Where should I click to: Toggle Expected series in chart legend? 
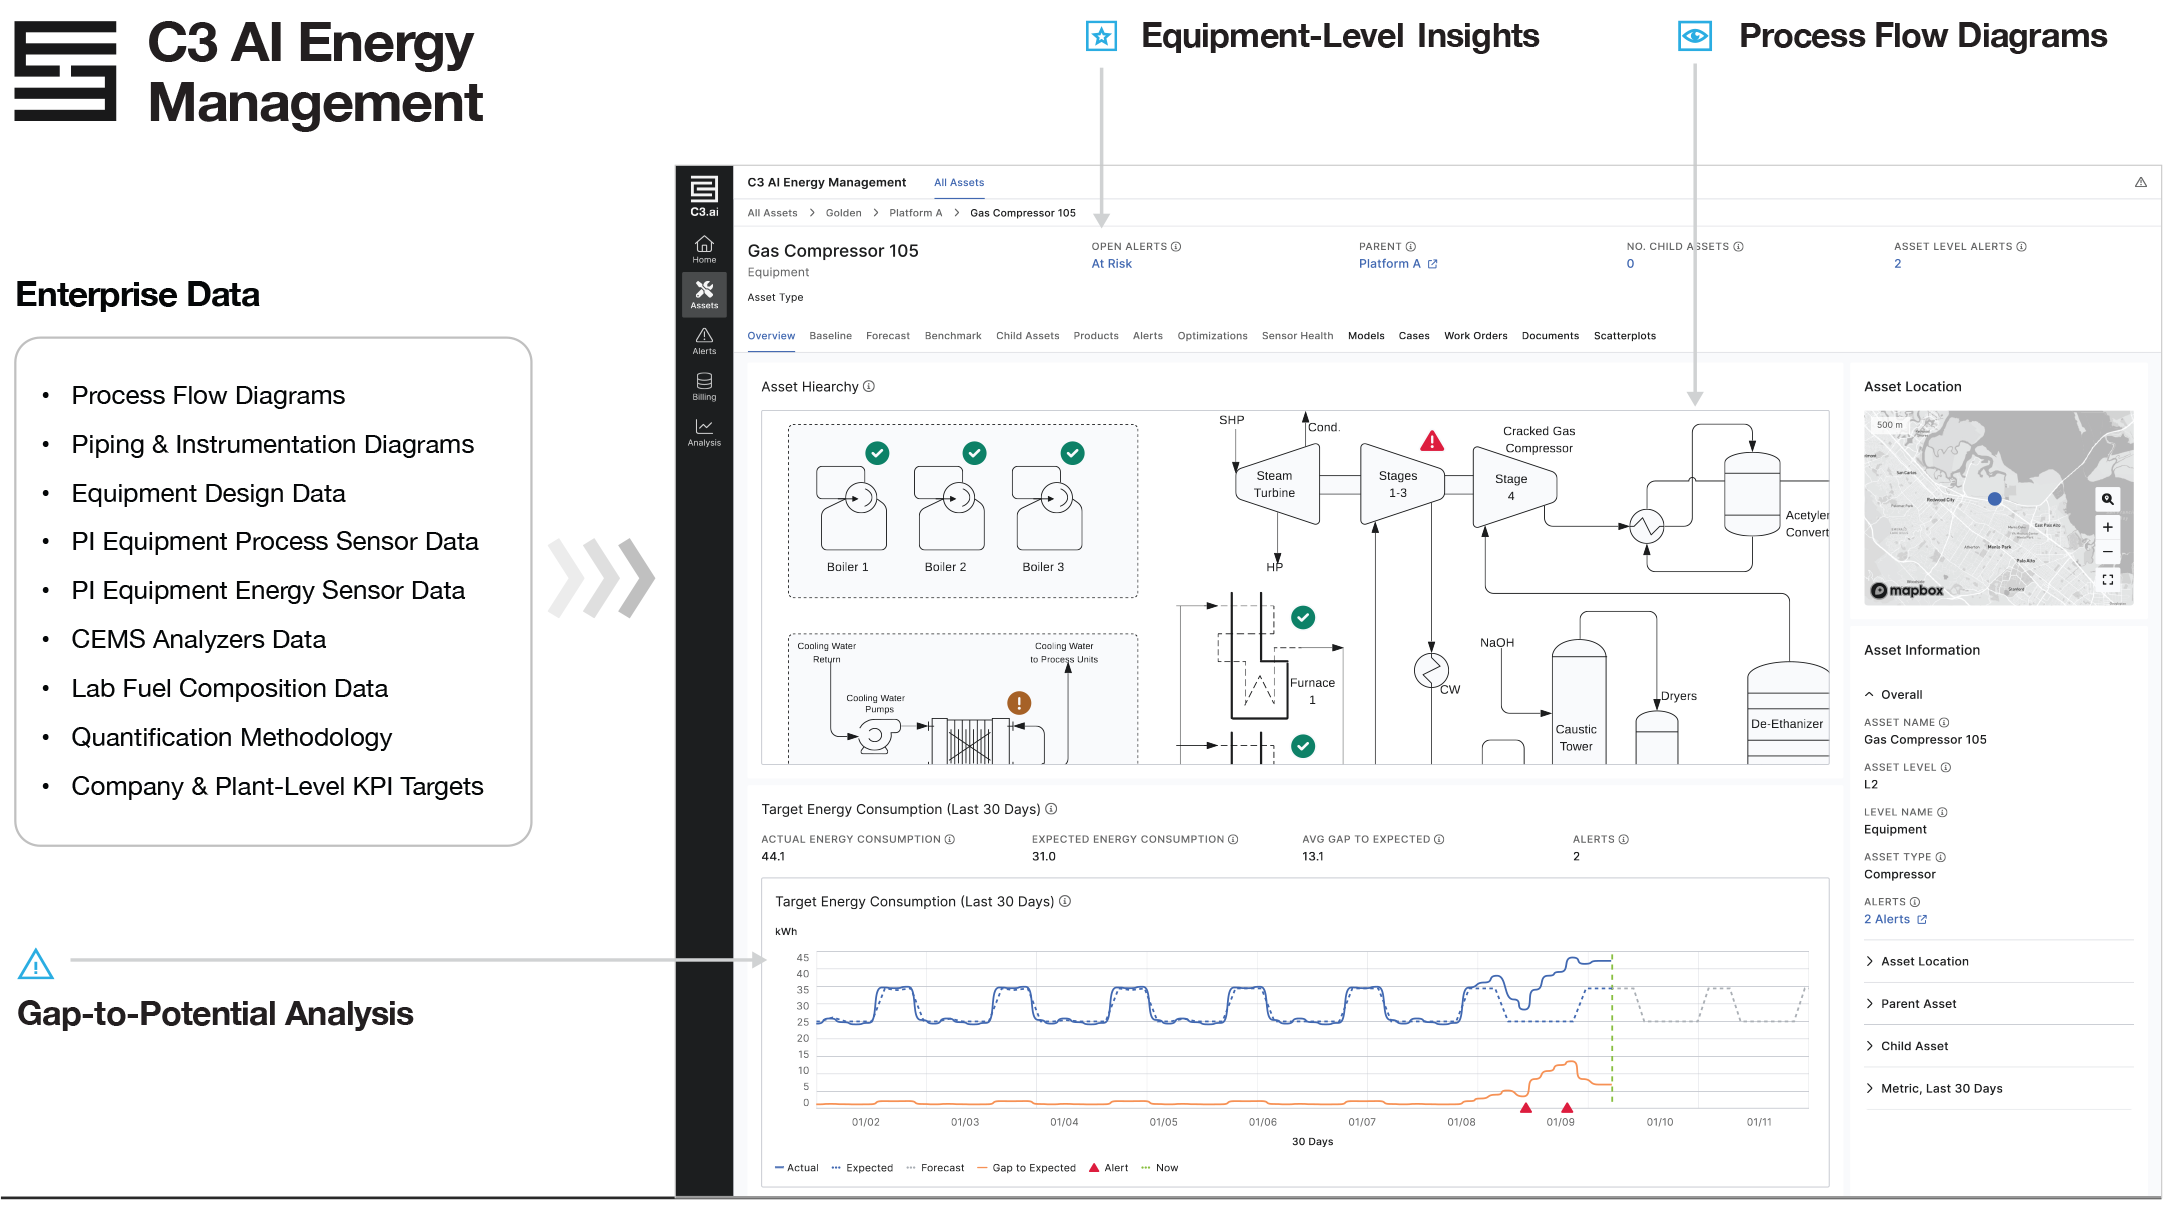pos(862,1168)
